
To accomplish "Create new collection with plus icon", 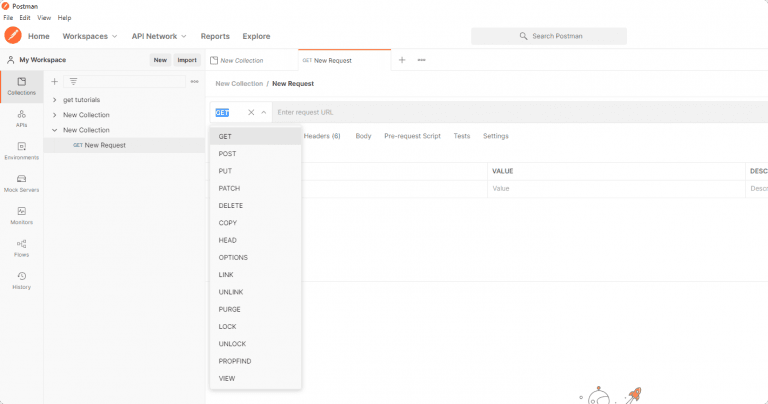I will tap(54, 81).
